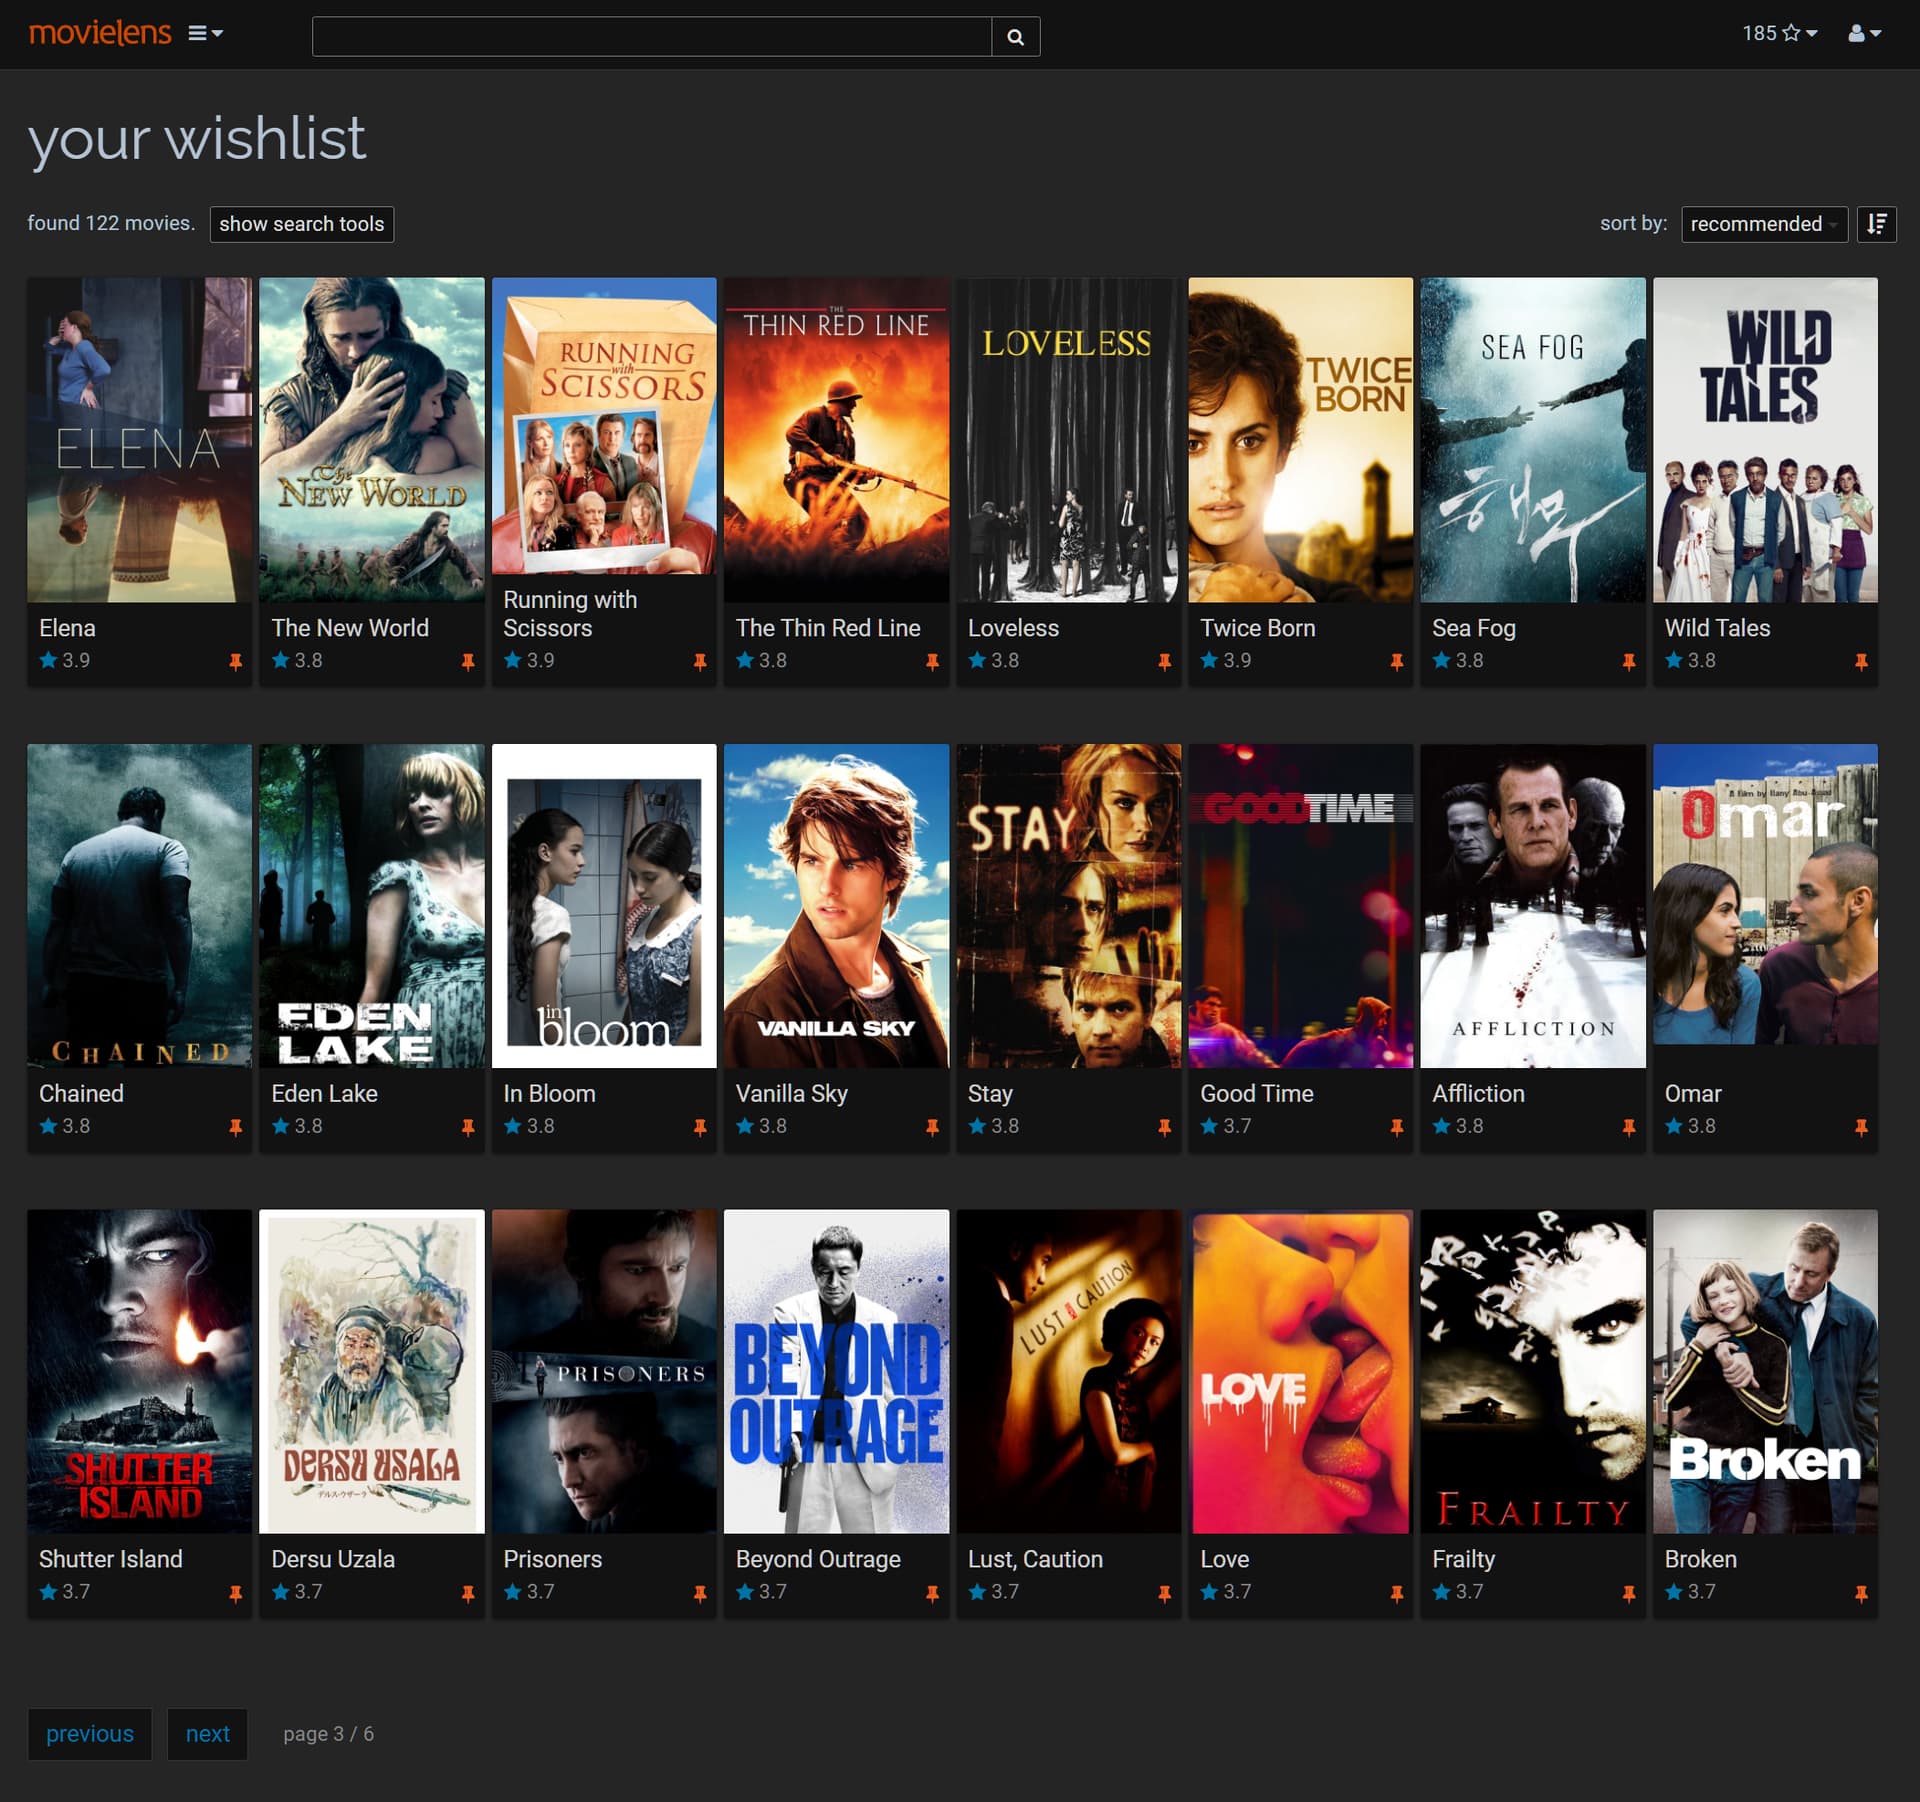Open the Love movie poster
This screenshot has height=1802, width=1920.
1300,1371
